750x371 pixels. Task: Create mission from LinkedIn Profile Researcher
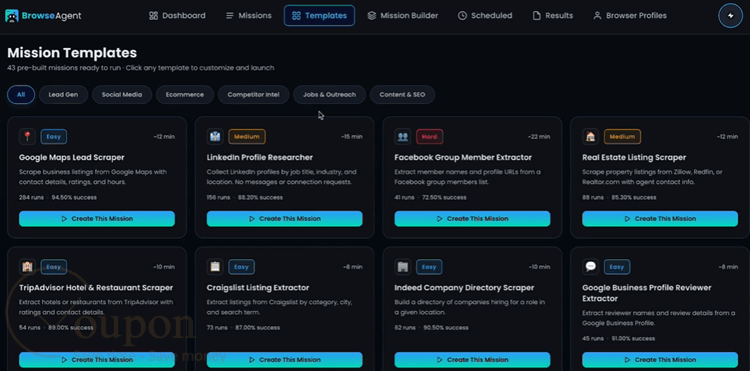285,218
